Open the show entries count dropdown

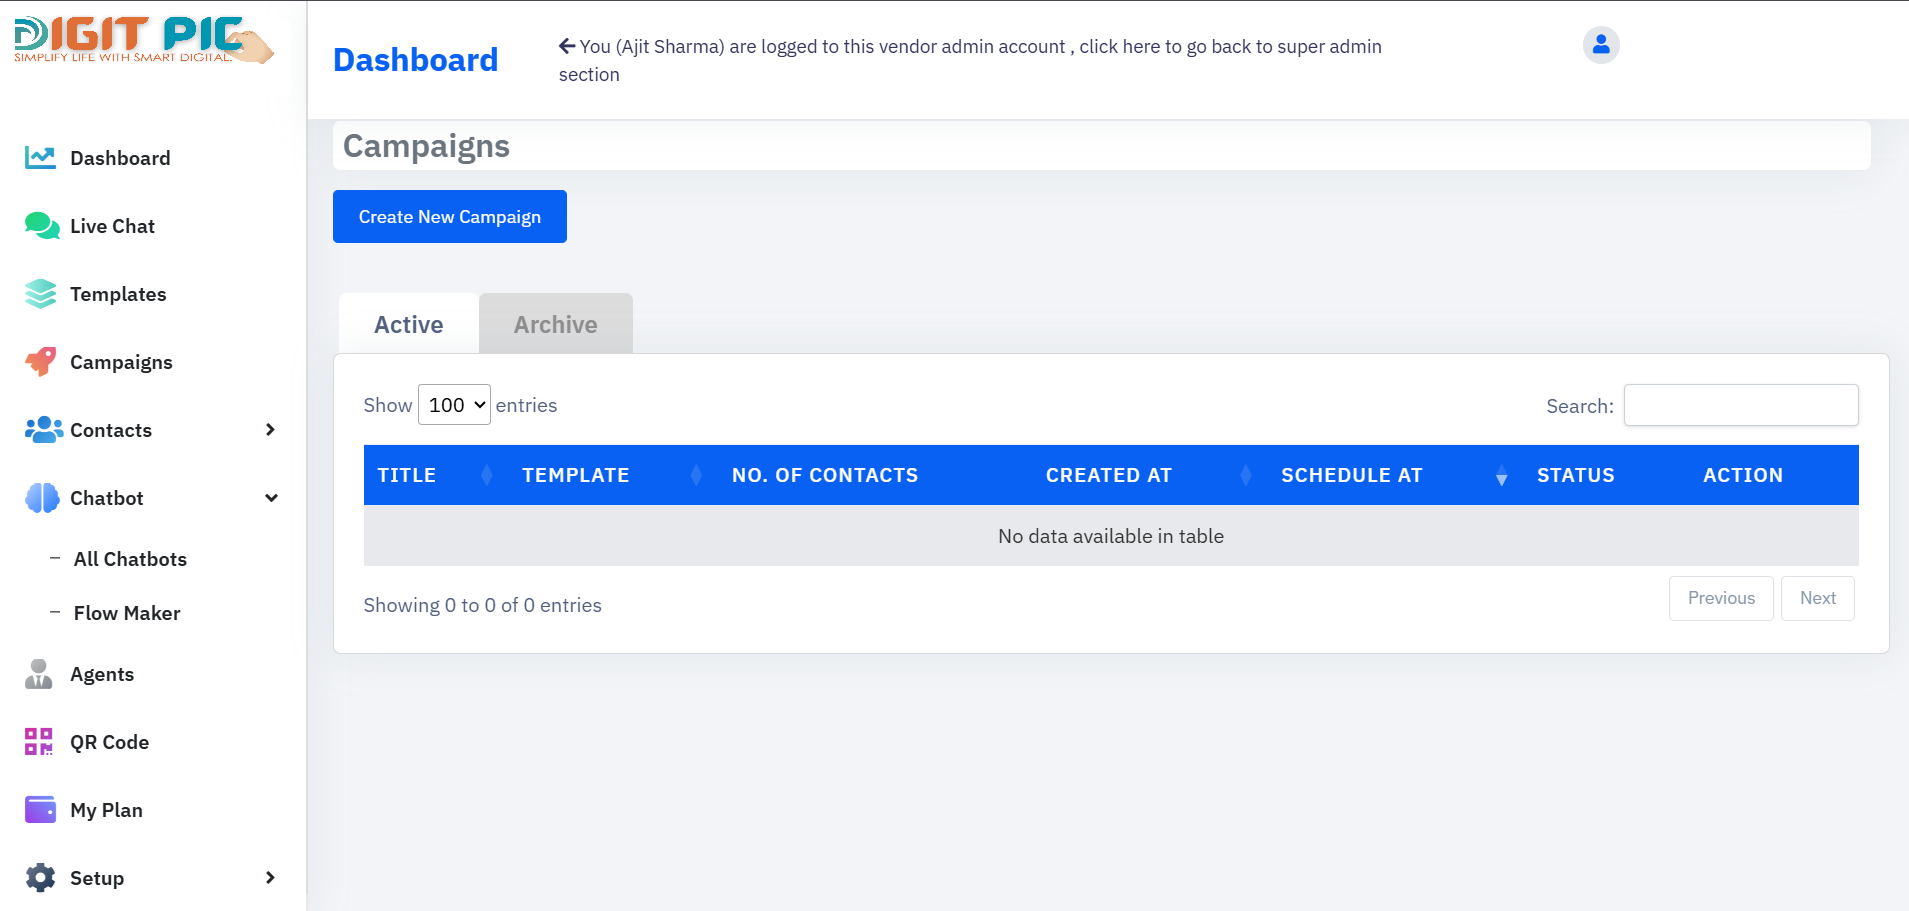click(454, 405)
